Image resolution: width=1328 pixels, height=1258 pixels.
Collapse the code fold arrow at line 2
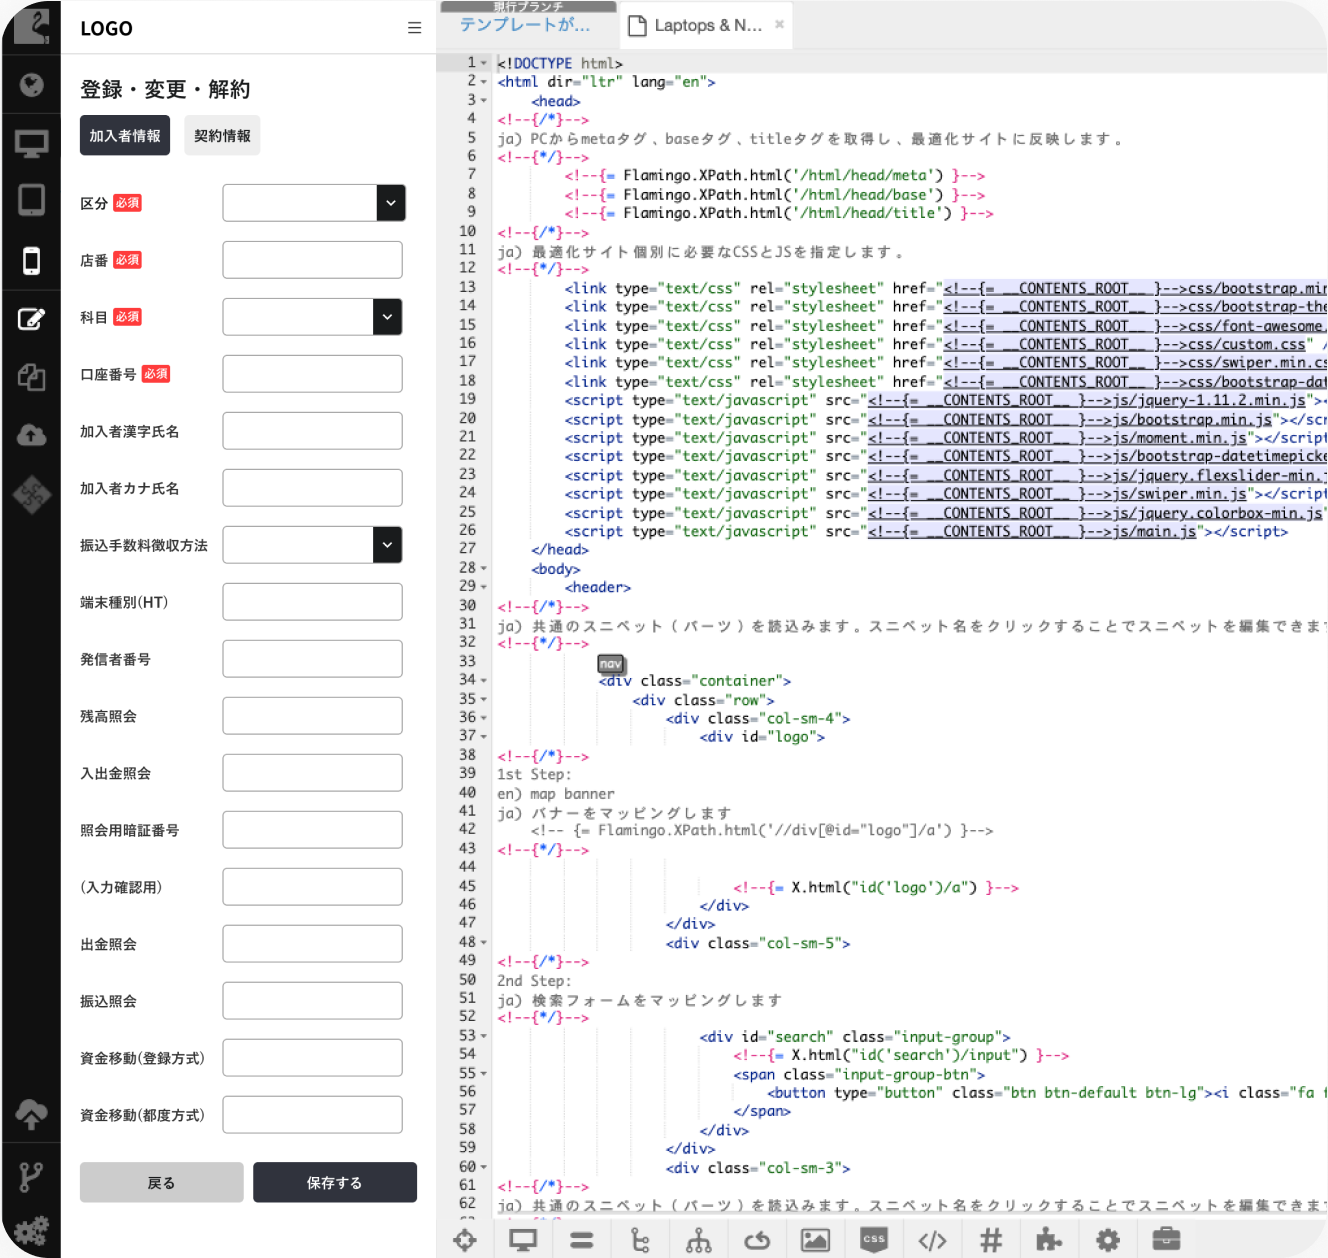(484, 82)
